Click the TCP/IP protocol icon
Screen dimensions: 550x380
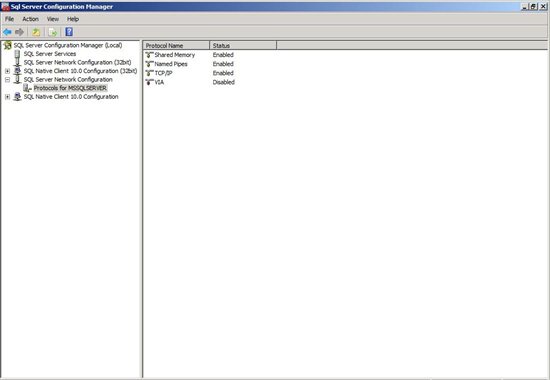pos(149,73)
